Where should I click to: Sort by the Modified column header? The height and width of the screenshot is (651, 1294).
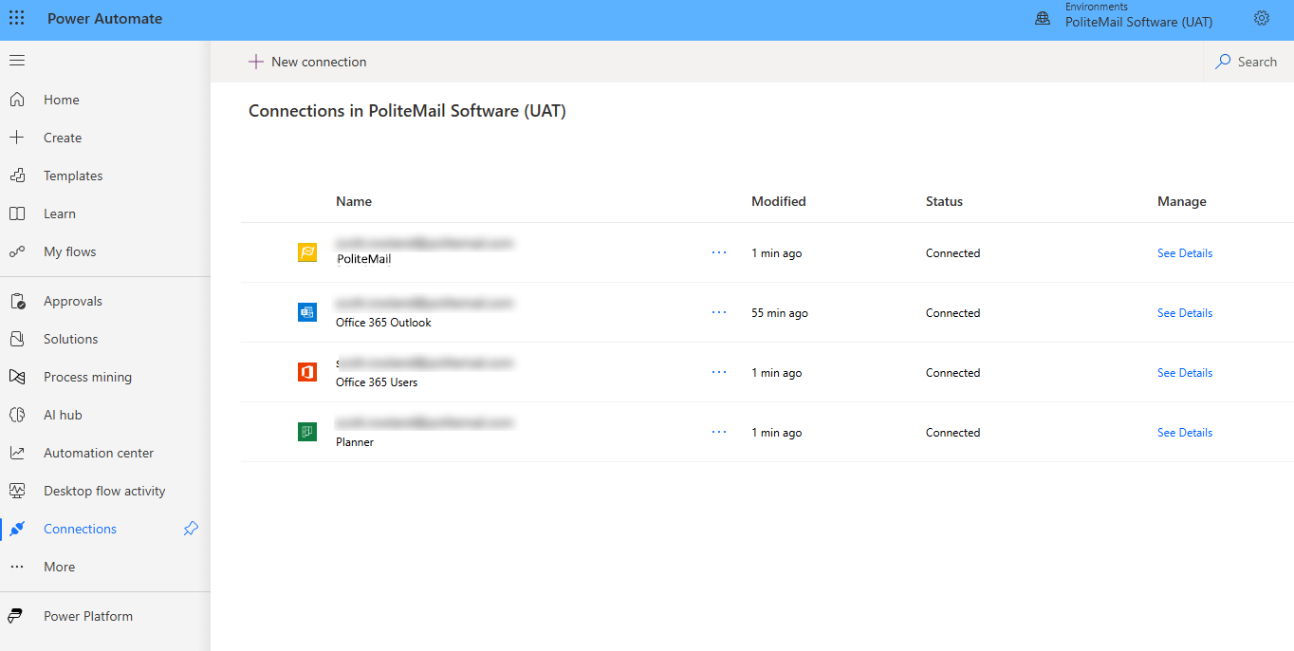(x=779, y=201)
